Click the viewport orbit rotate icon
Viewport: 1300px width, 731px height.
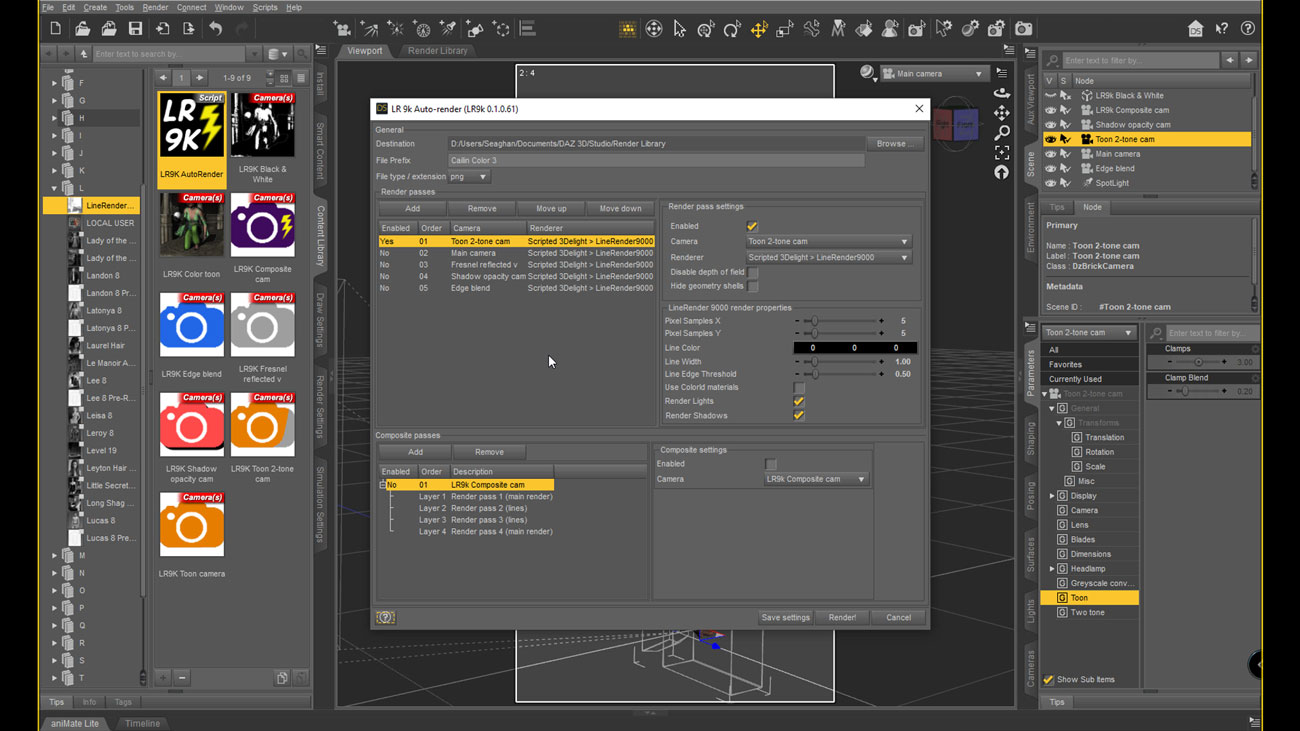(x=1001, y=93)
